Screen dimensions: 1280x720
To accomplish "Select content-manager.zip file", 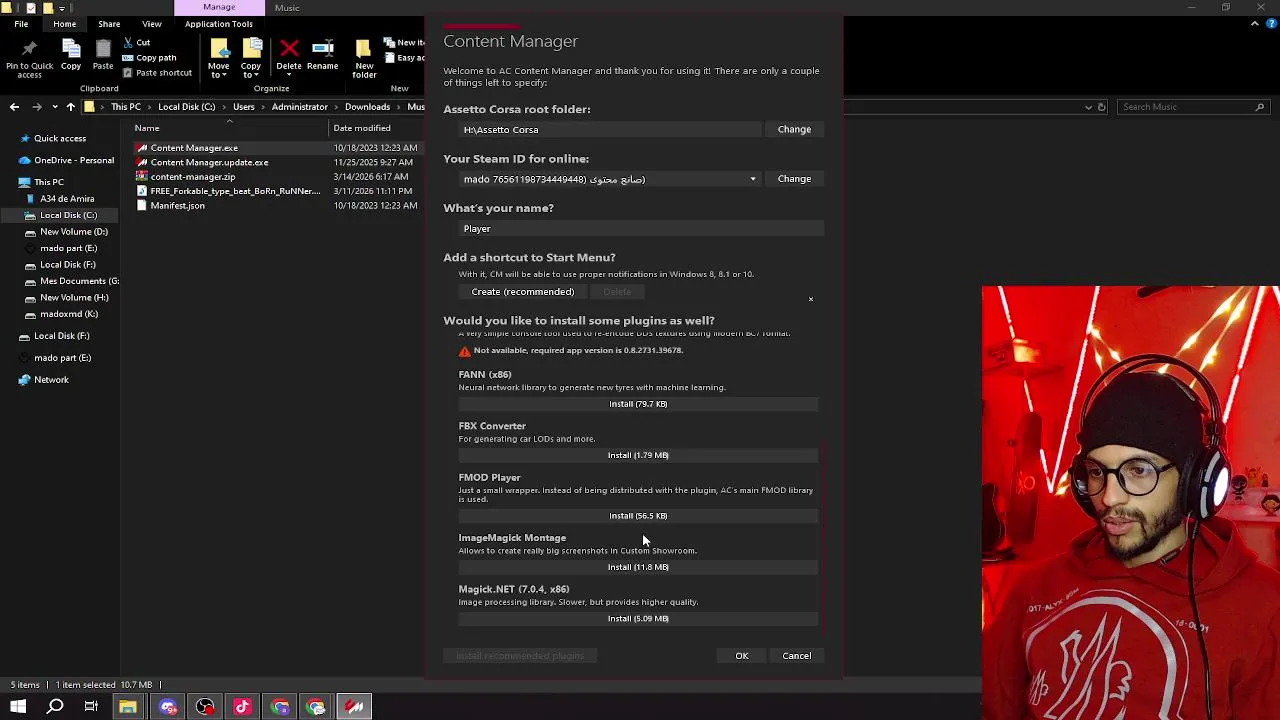I will pos(193,177).
